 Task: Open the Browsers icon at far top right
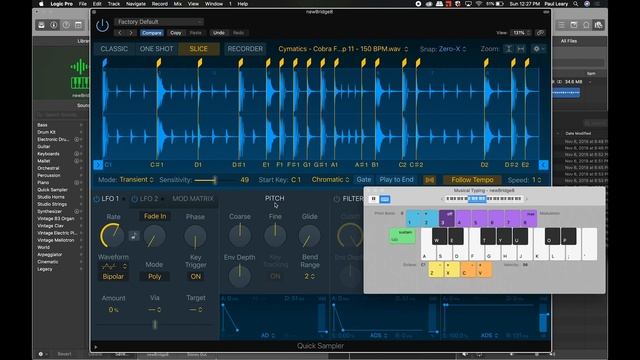coord(598,25)
